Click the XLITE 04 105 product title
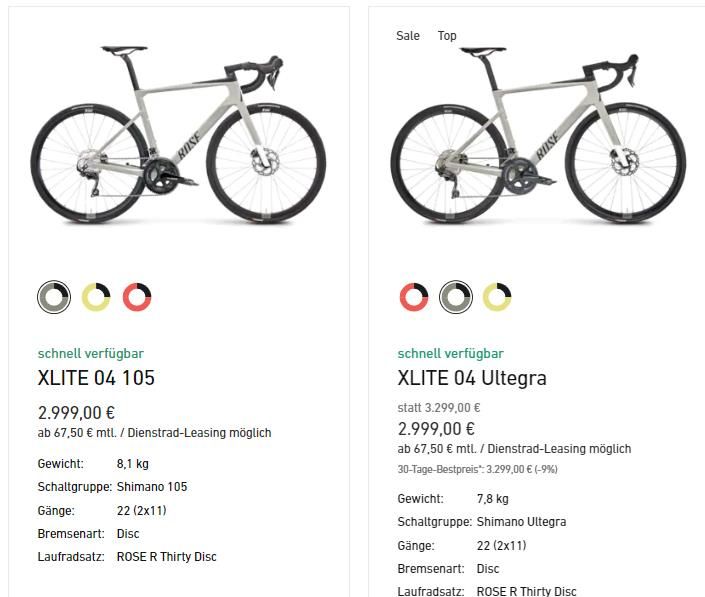 coord(96,378)
